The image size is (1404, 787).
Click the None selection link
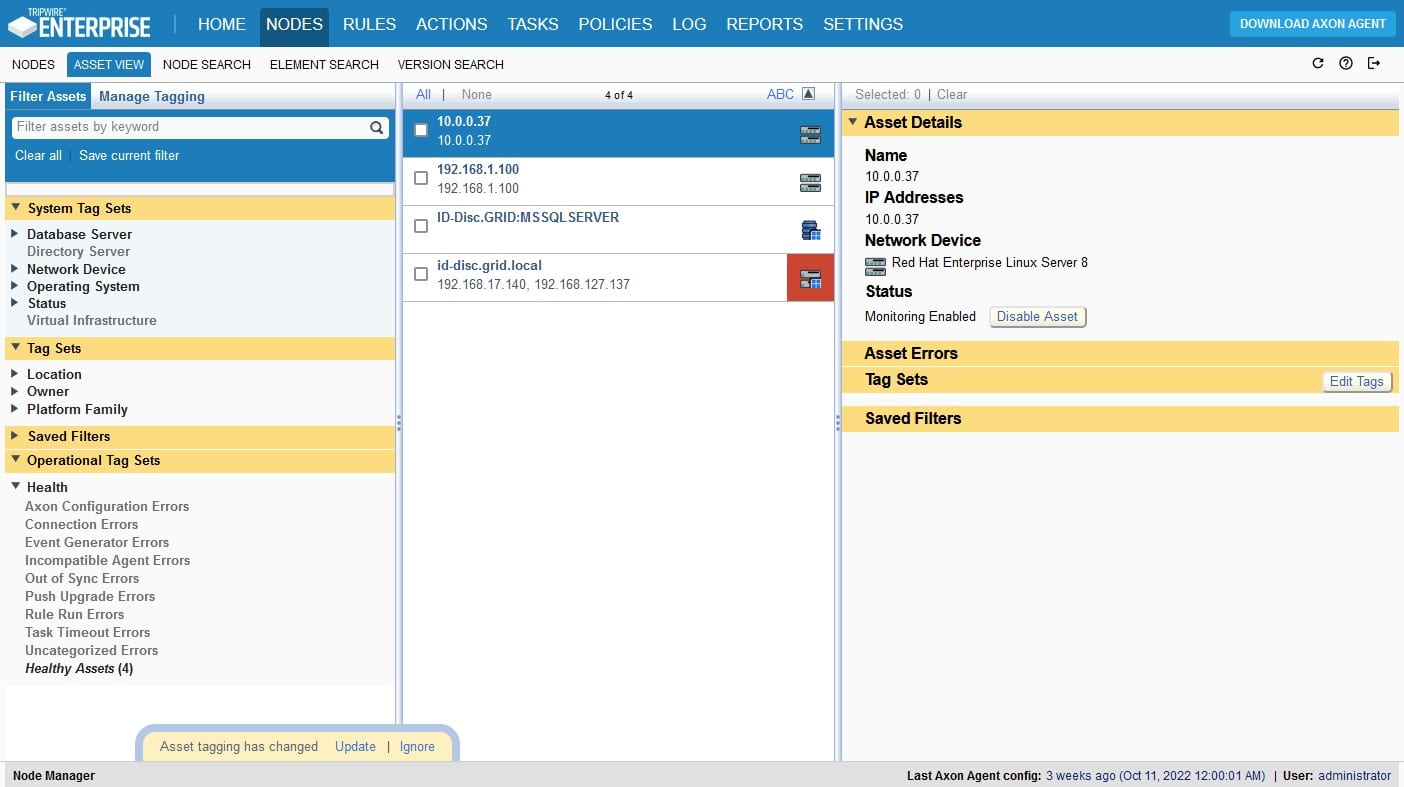coord(476,94)
